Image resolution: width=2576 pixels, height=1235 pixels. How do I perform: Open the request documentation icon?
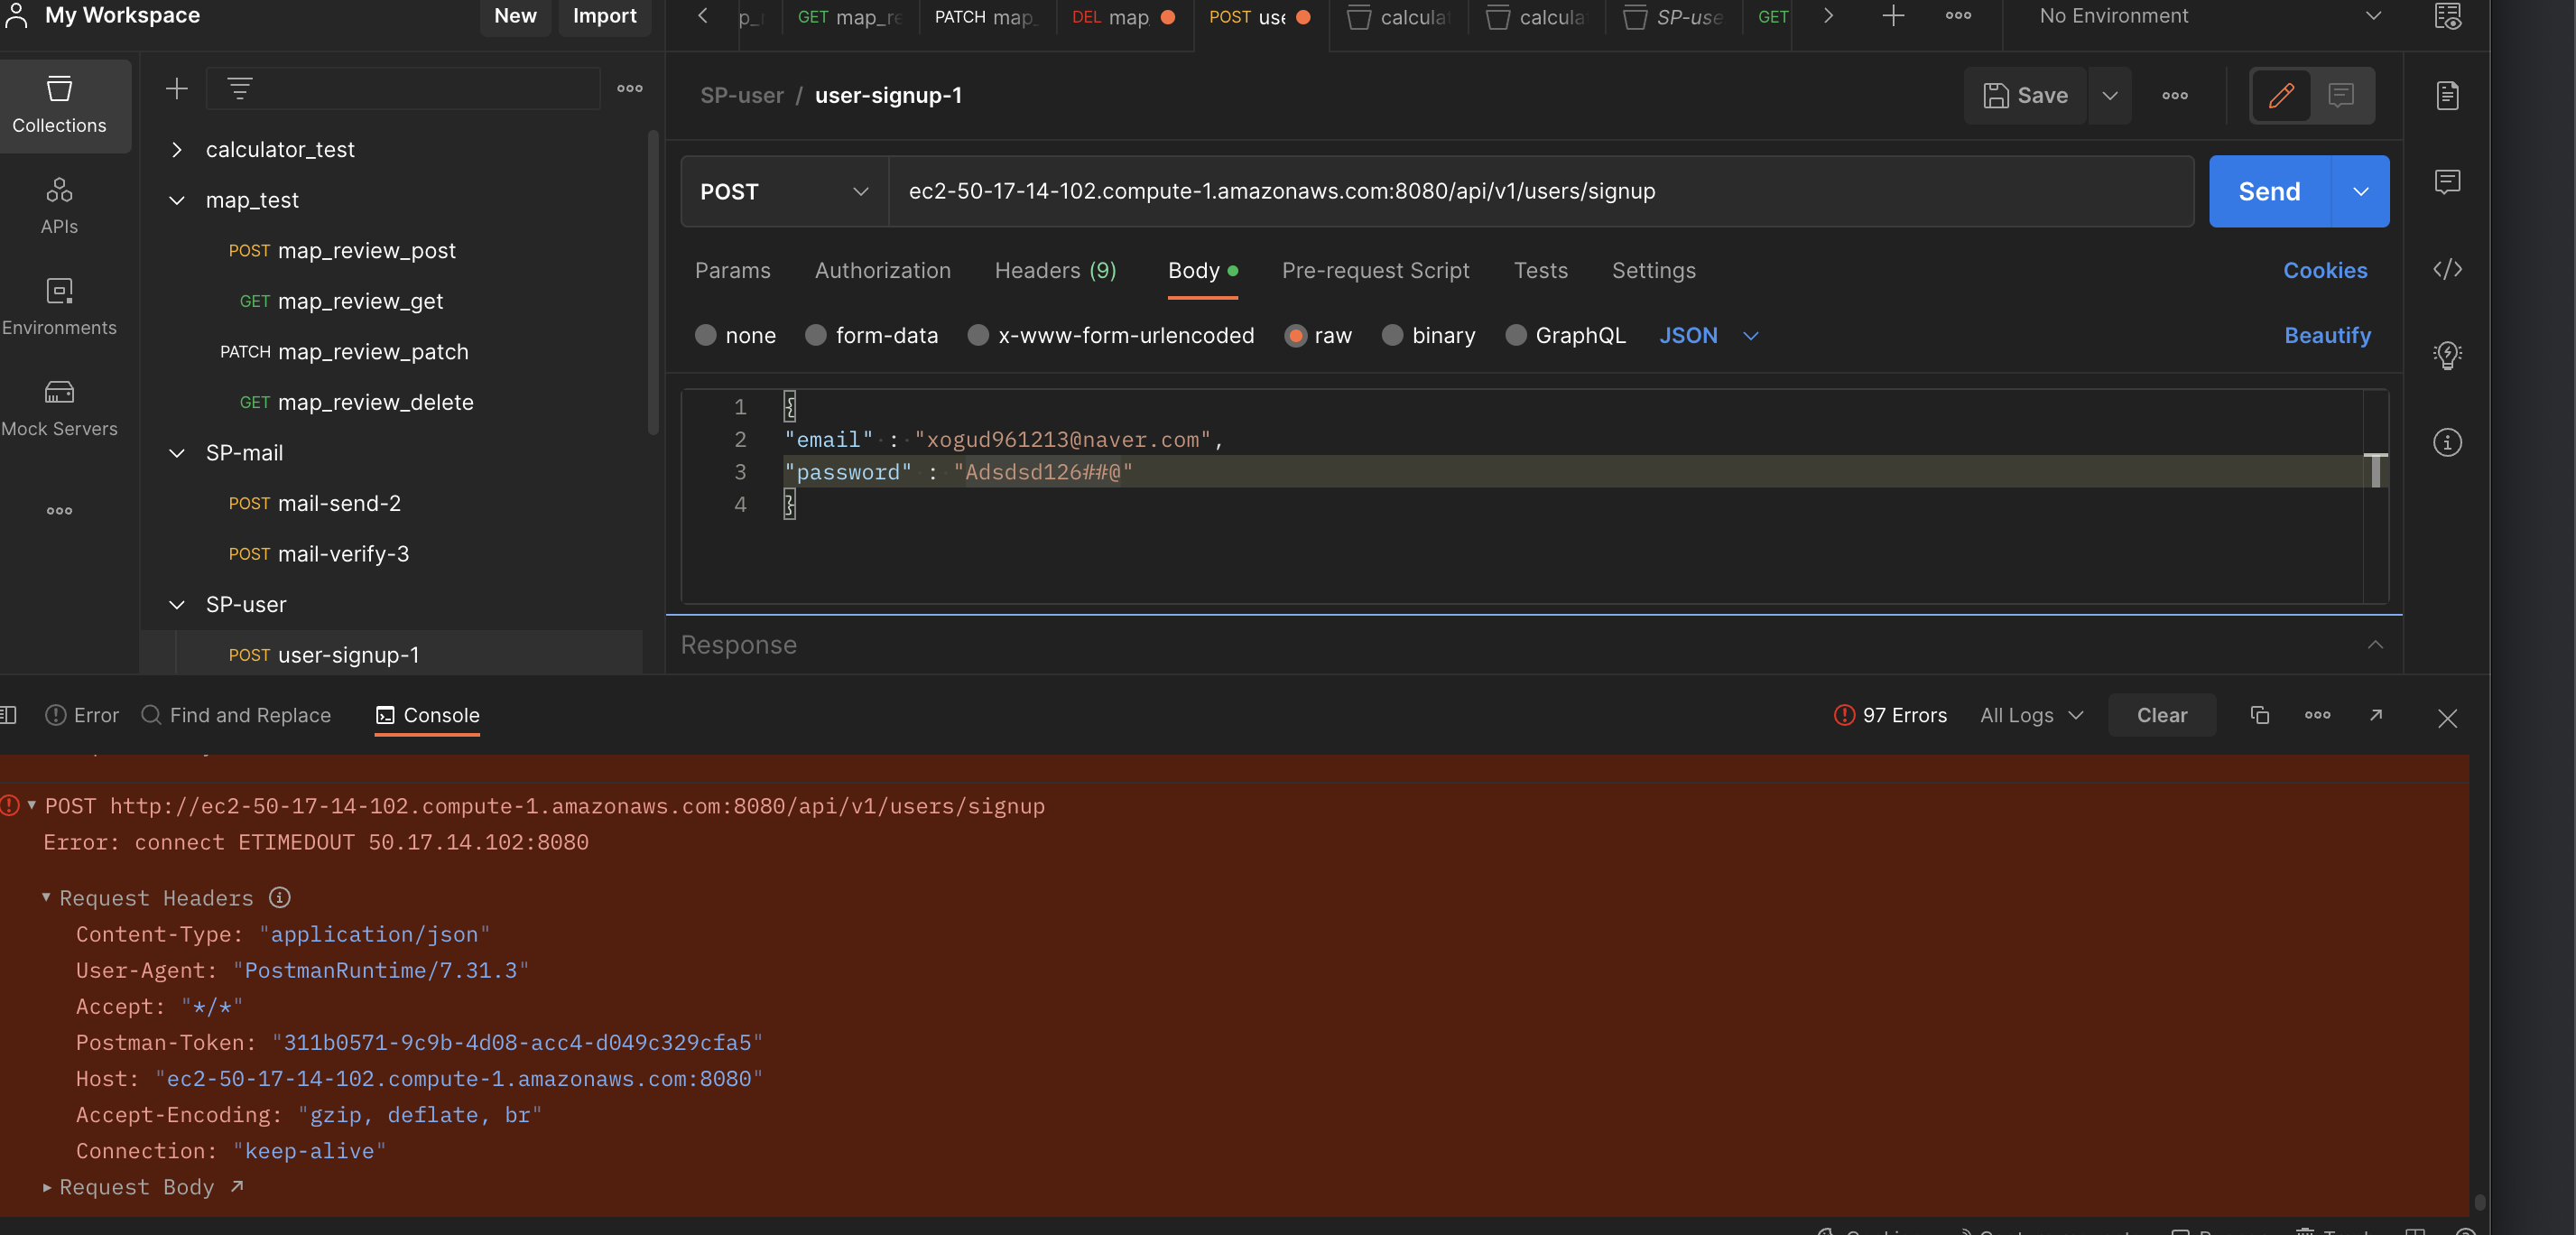pyautogui.click(x=2446, y=96)
